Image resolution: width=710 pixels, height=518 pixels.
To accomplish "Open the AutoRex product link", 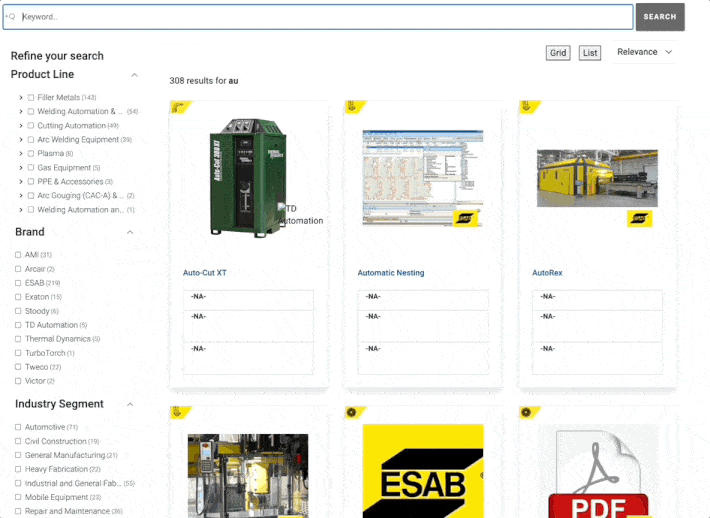I will coord(547,273).
